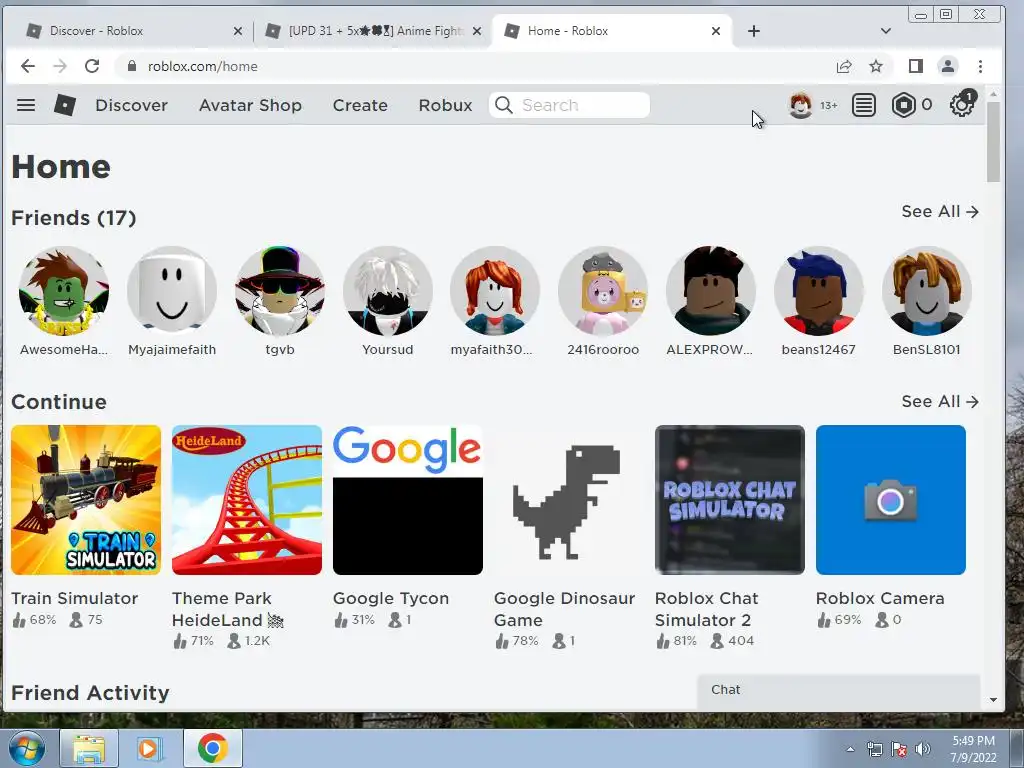Image resolution: width=1024 pixels, height=768 pixels.
Task: Close the Discover - Roblox tab
Action: (x=238, y=31)
